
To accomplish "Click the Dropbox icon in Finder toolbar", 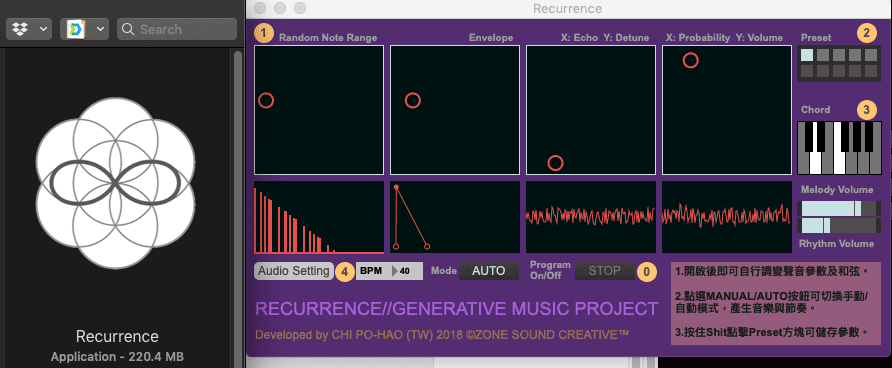I will point(20,29).
